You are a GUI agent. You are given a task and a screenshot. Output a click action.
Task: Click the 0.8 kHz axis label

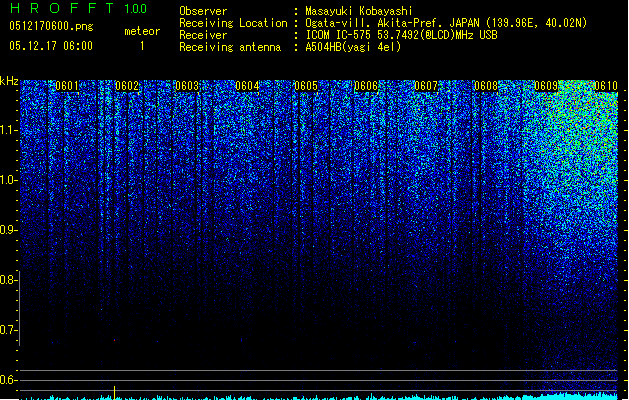click(x=9, y=280)
